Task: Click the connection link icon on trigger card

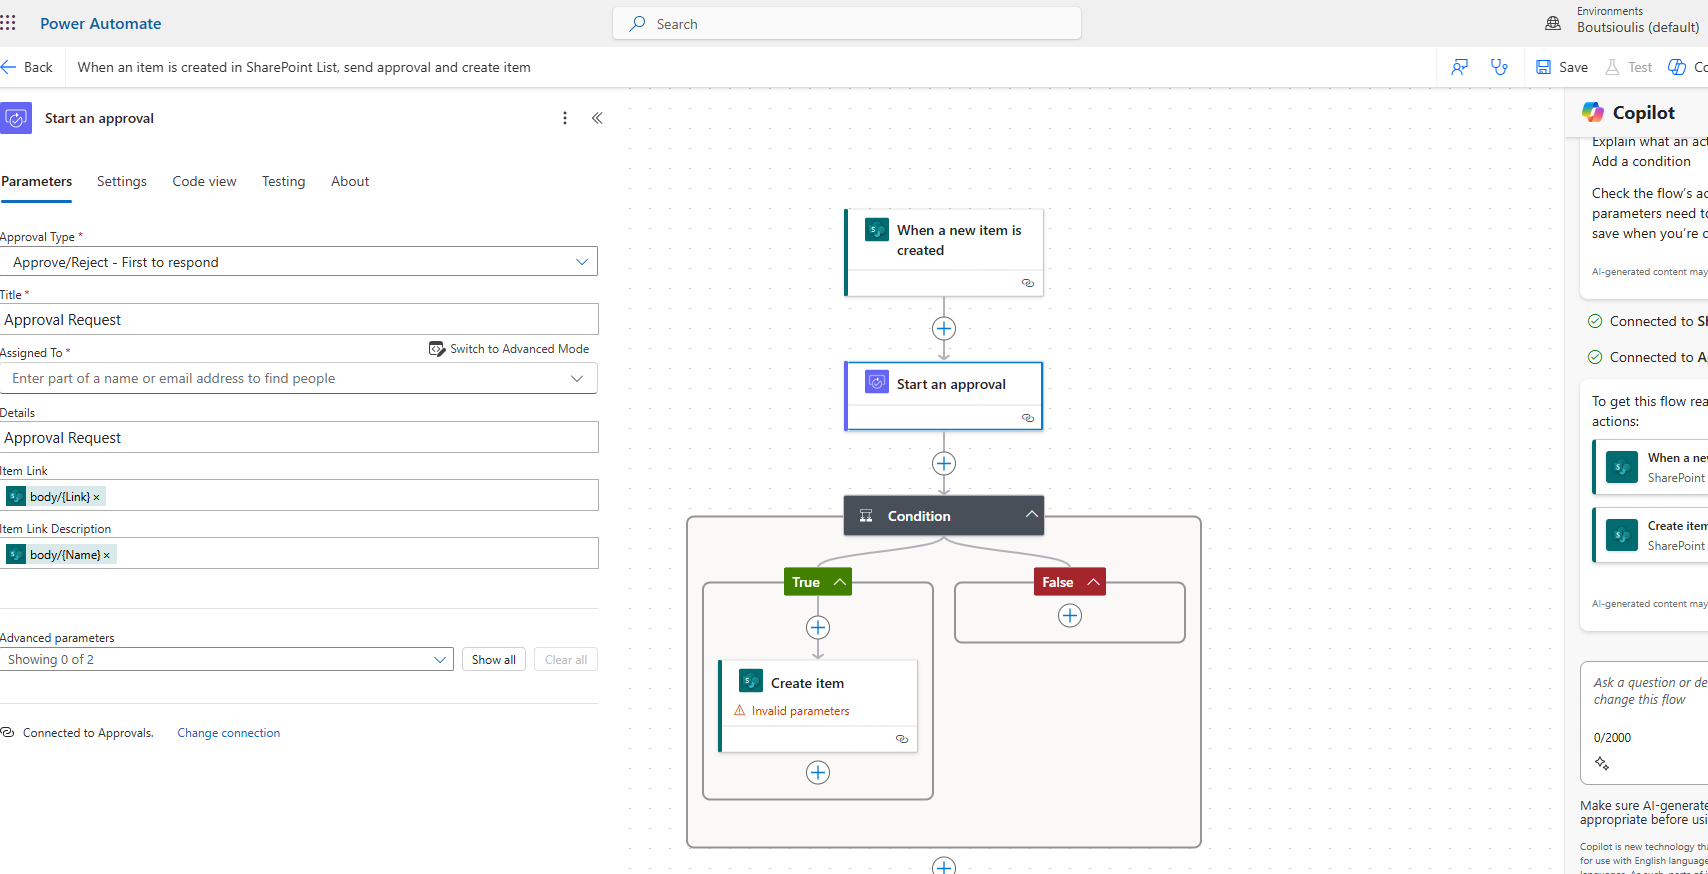Action: [1028, 283]
